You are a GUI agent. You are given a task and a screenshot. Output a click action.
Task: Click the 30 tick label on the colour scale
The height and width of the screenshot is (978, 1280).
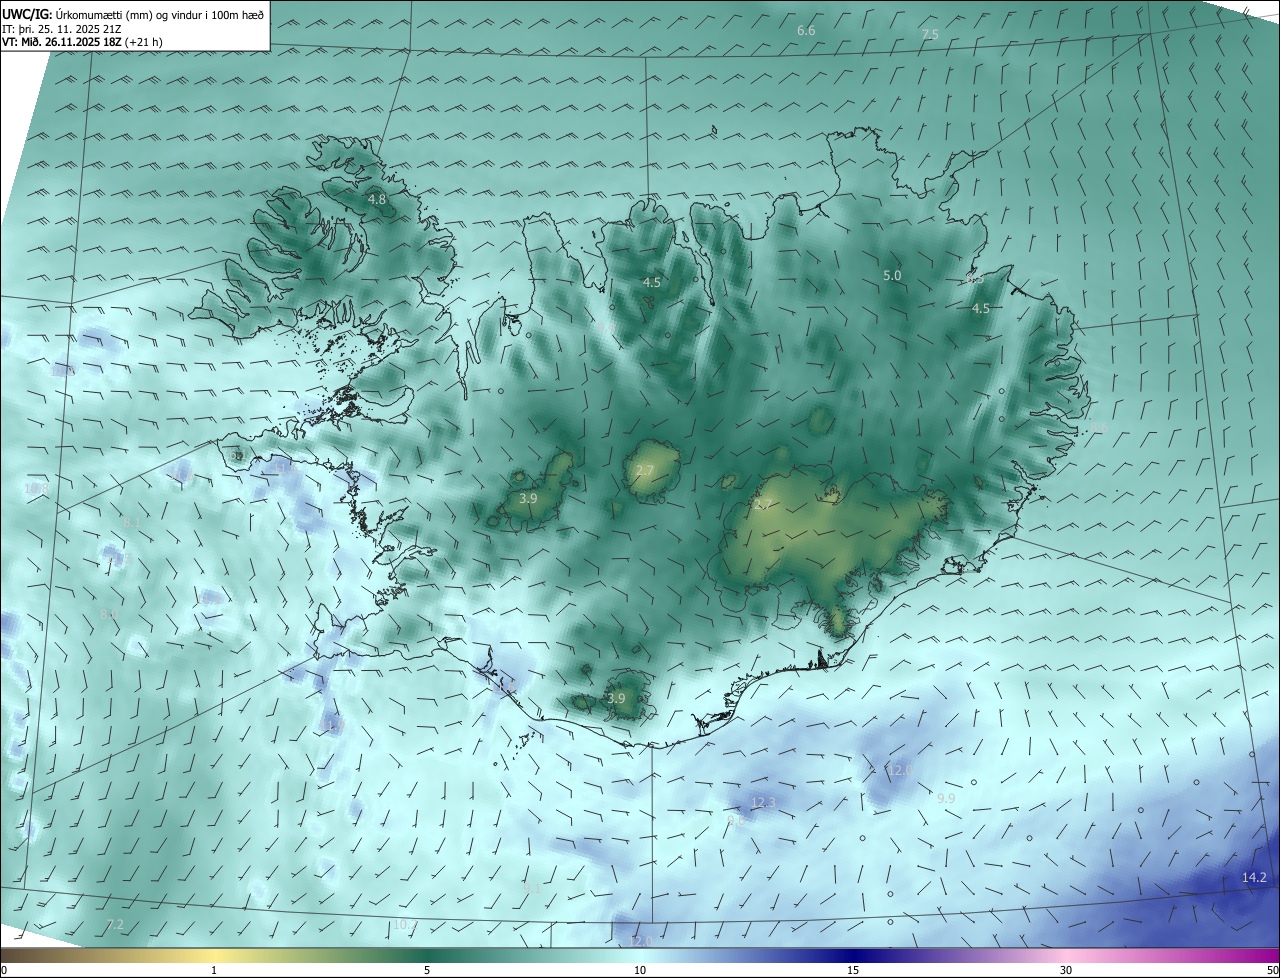coord(1066,970)
